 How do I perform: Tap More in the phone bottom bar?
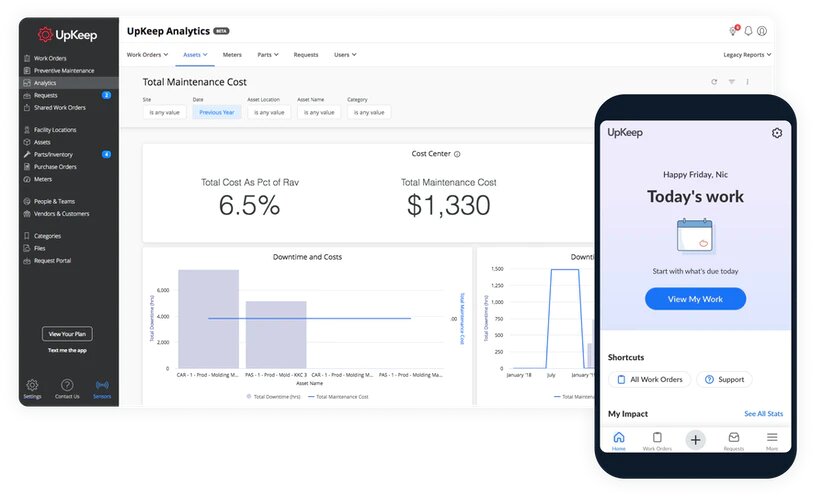tap(772, 441)
